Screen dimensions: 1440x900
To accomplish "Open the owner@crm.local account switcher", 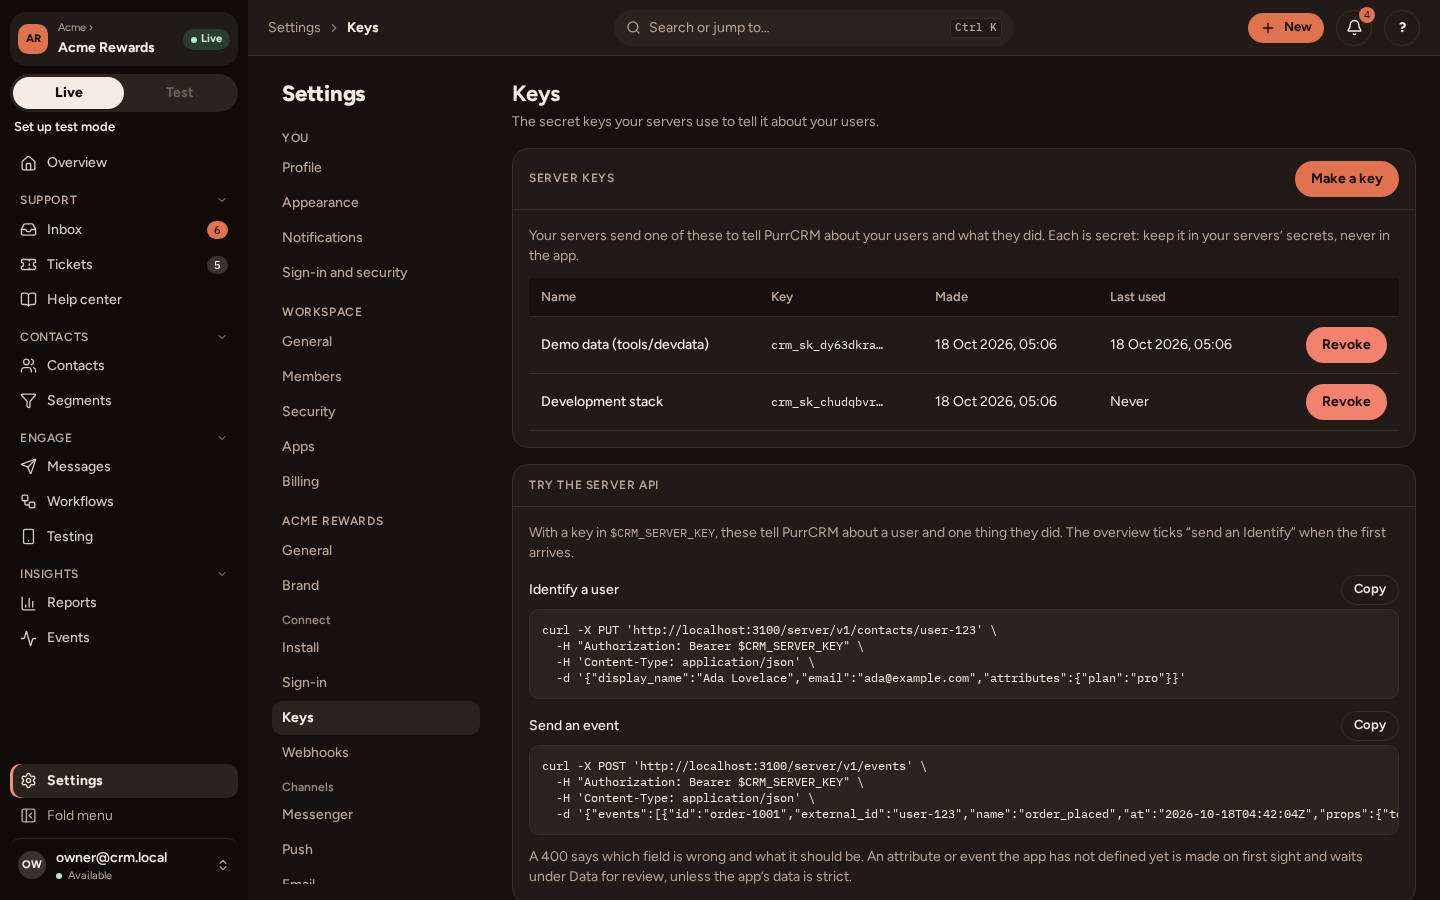I will pyautogui.click(x=124, y=865).
